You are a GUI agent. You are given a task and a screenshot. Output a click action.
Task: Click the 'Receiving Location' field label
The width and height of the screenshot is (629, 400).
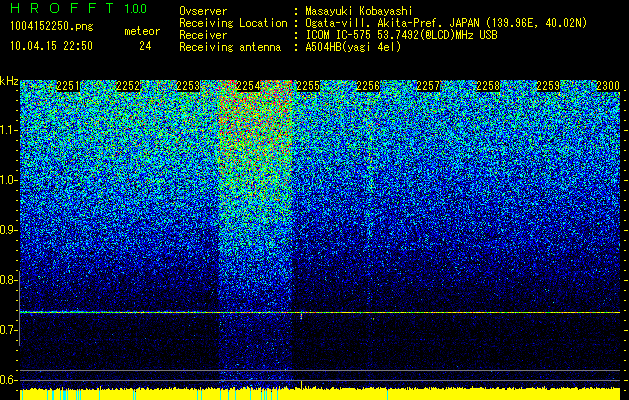tap(233, 23)
